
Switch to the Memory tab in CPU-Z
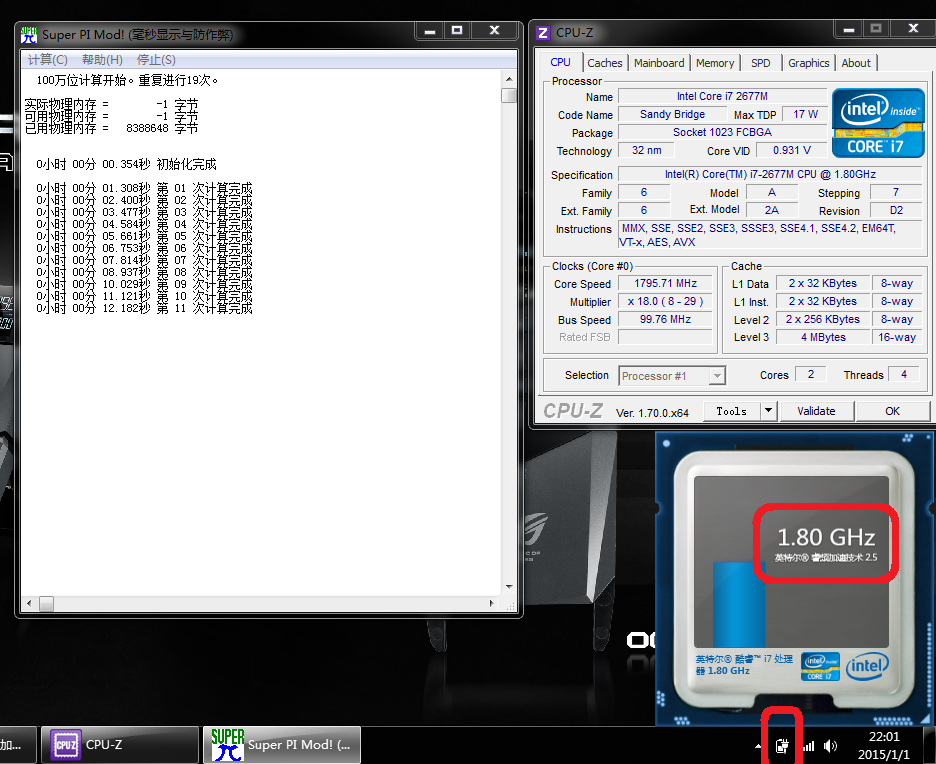[715, 63]
